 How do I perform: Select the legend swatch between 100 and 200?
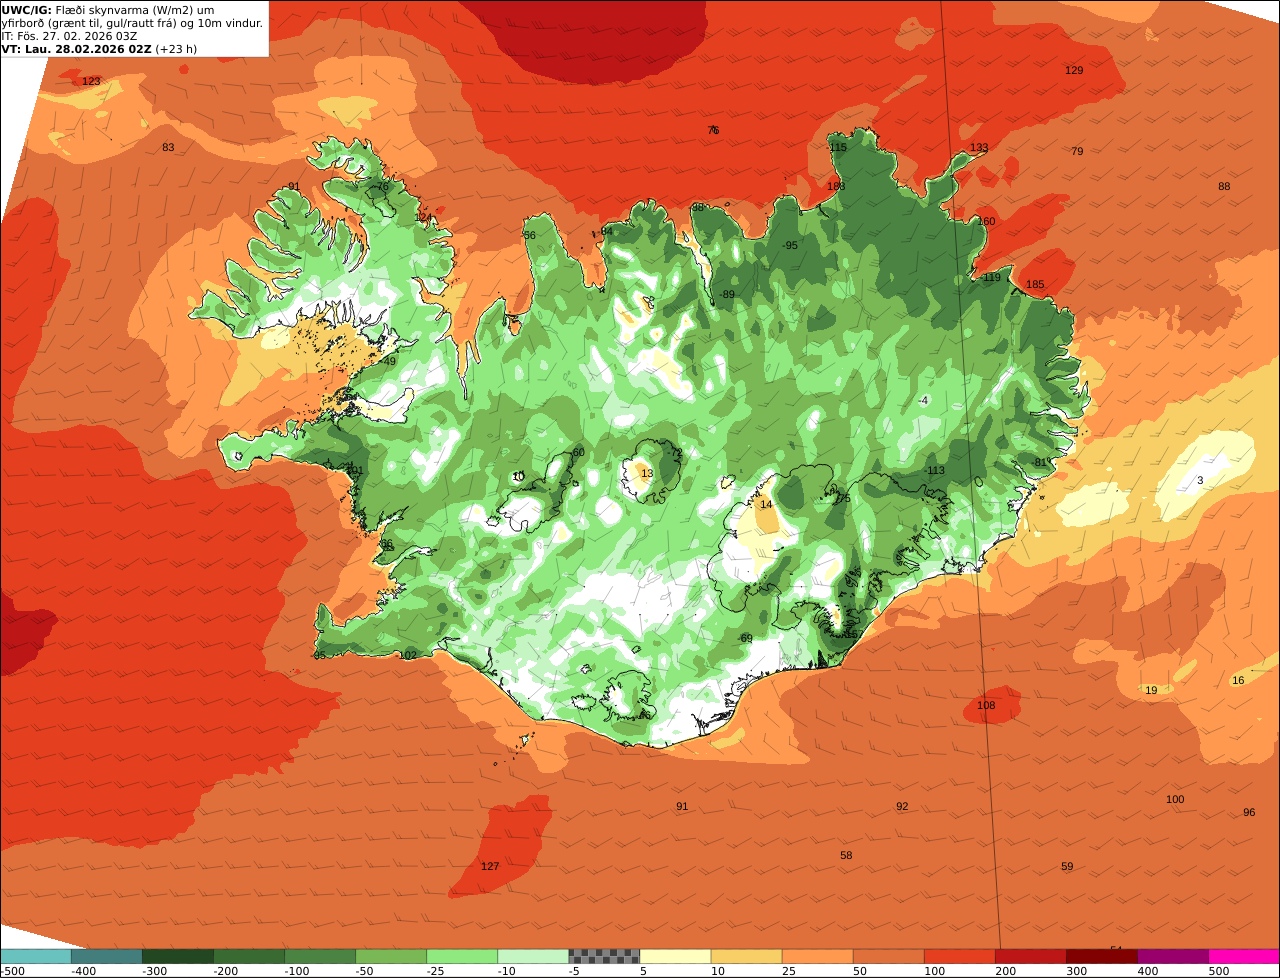click(x=960, y=956)
